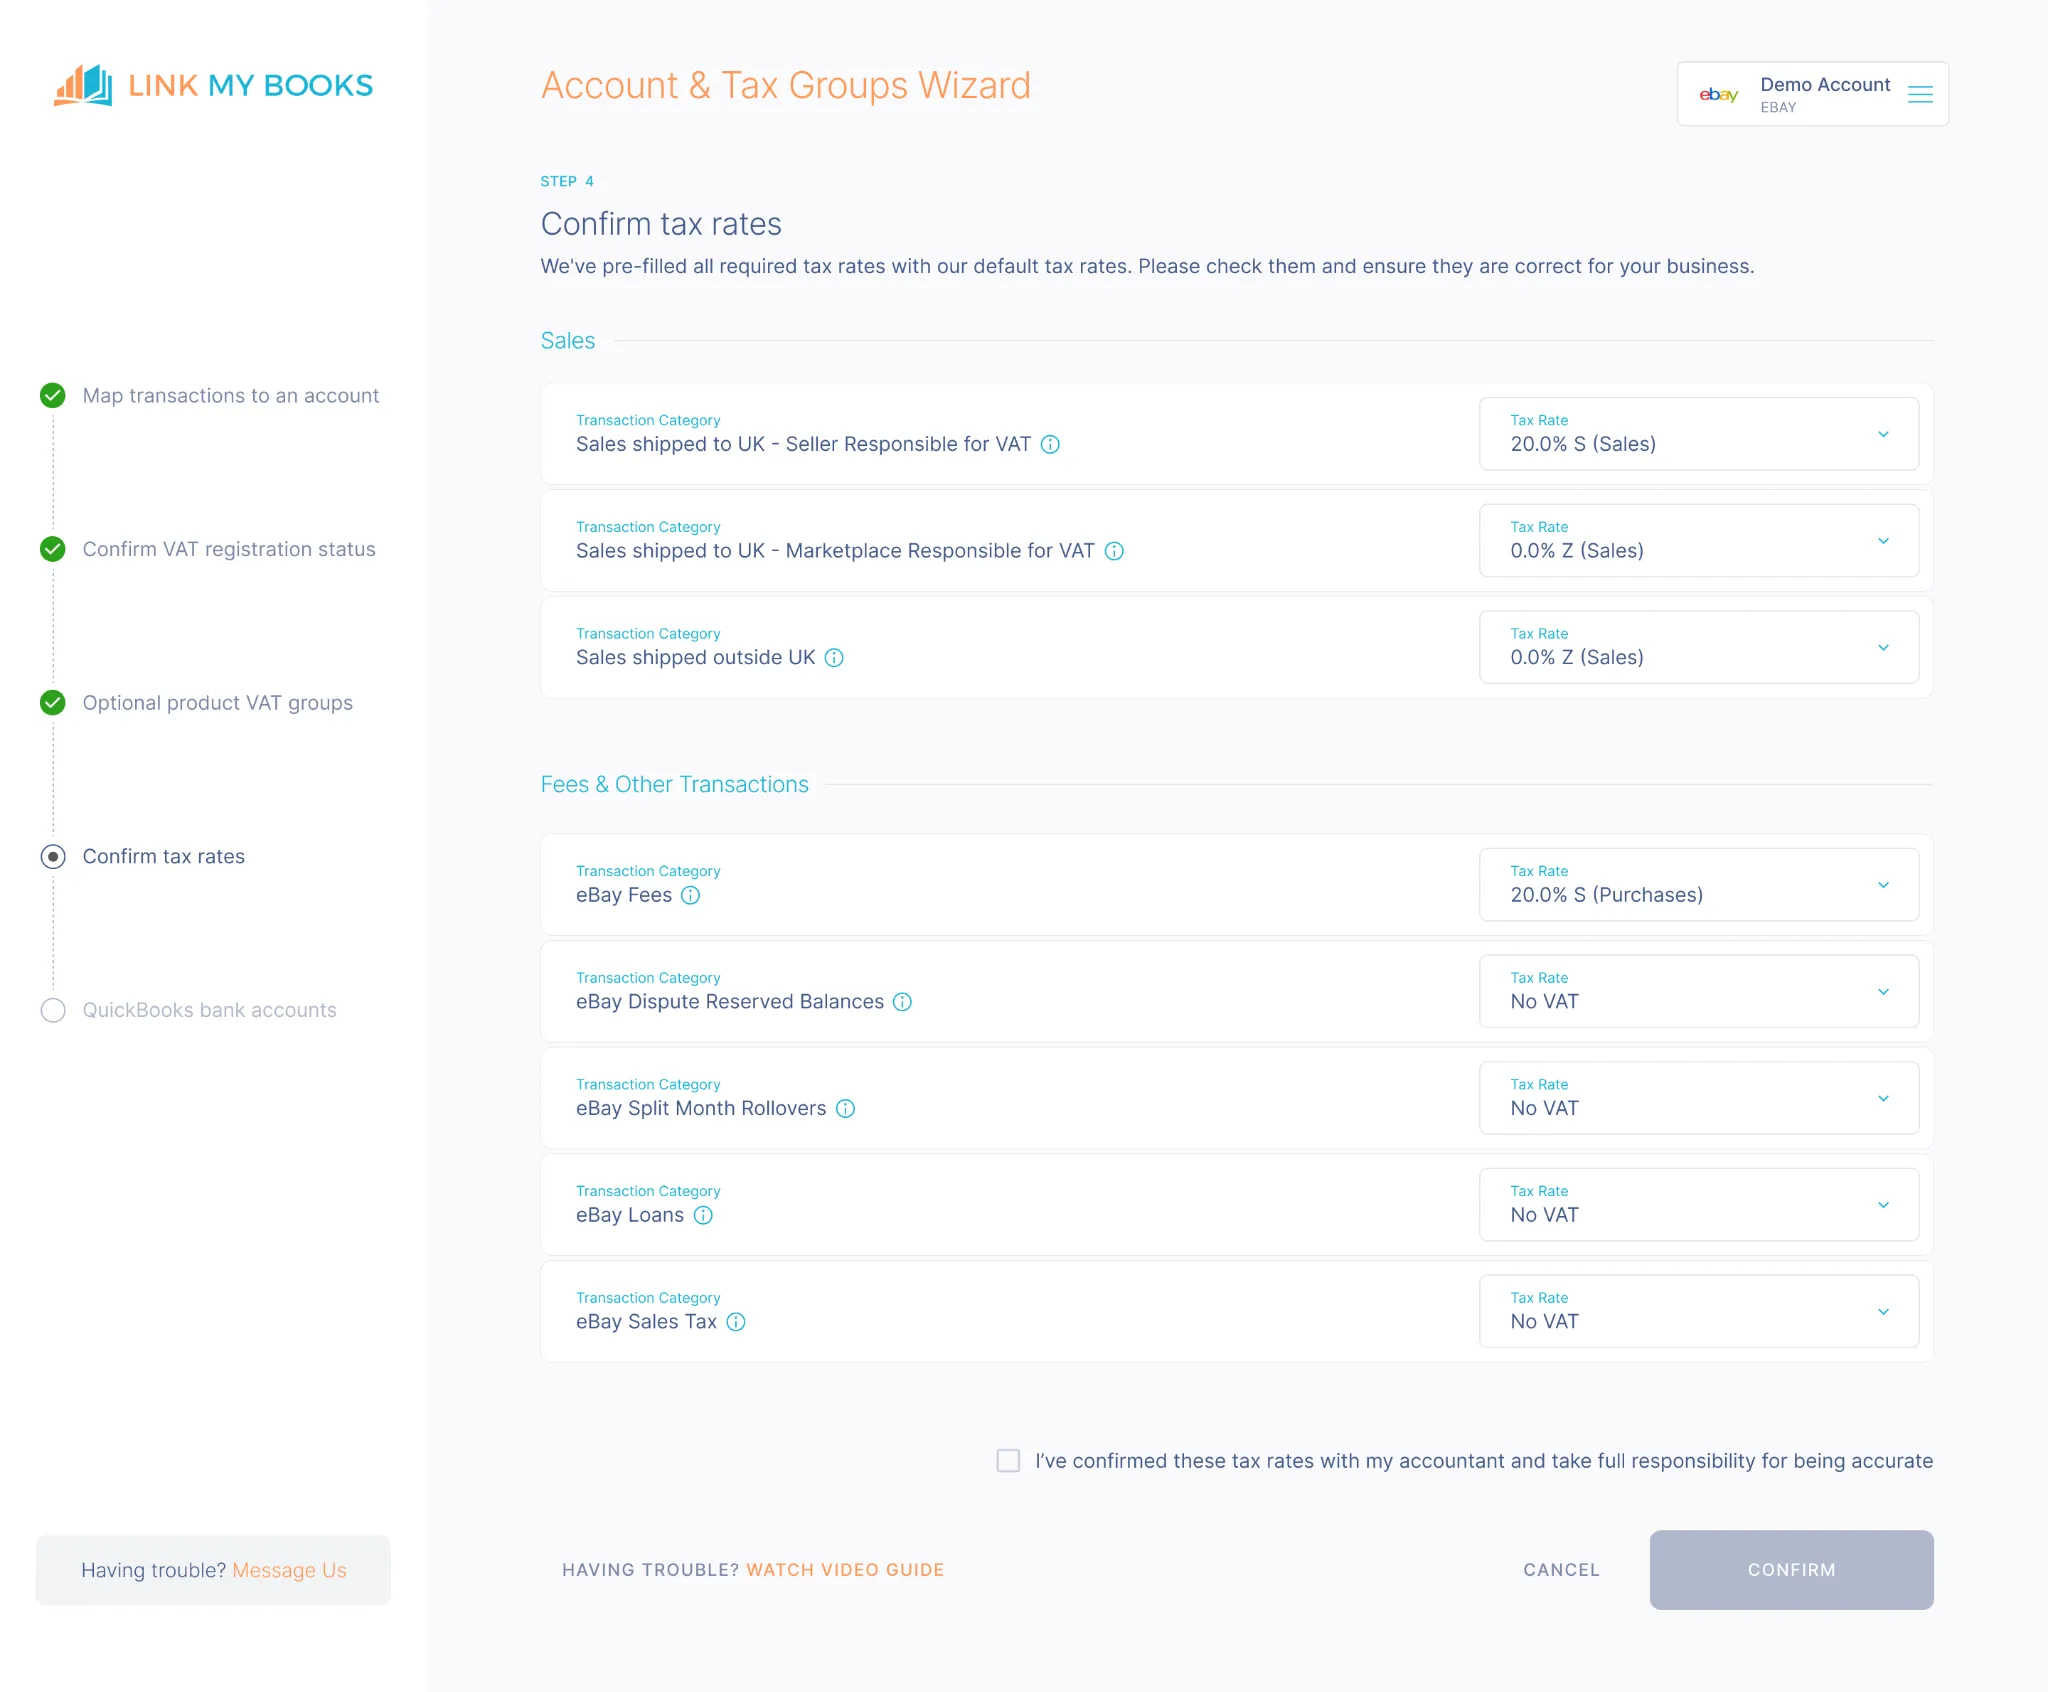Click the Confirm tax rates heading

[x=661, y=223]
